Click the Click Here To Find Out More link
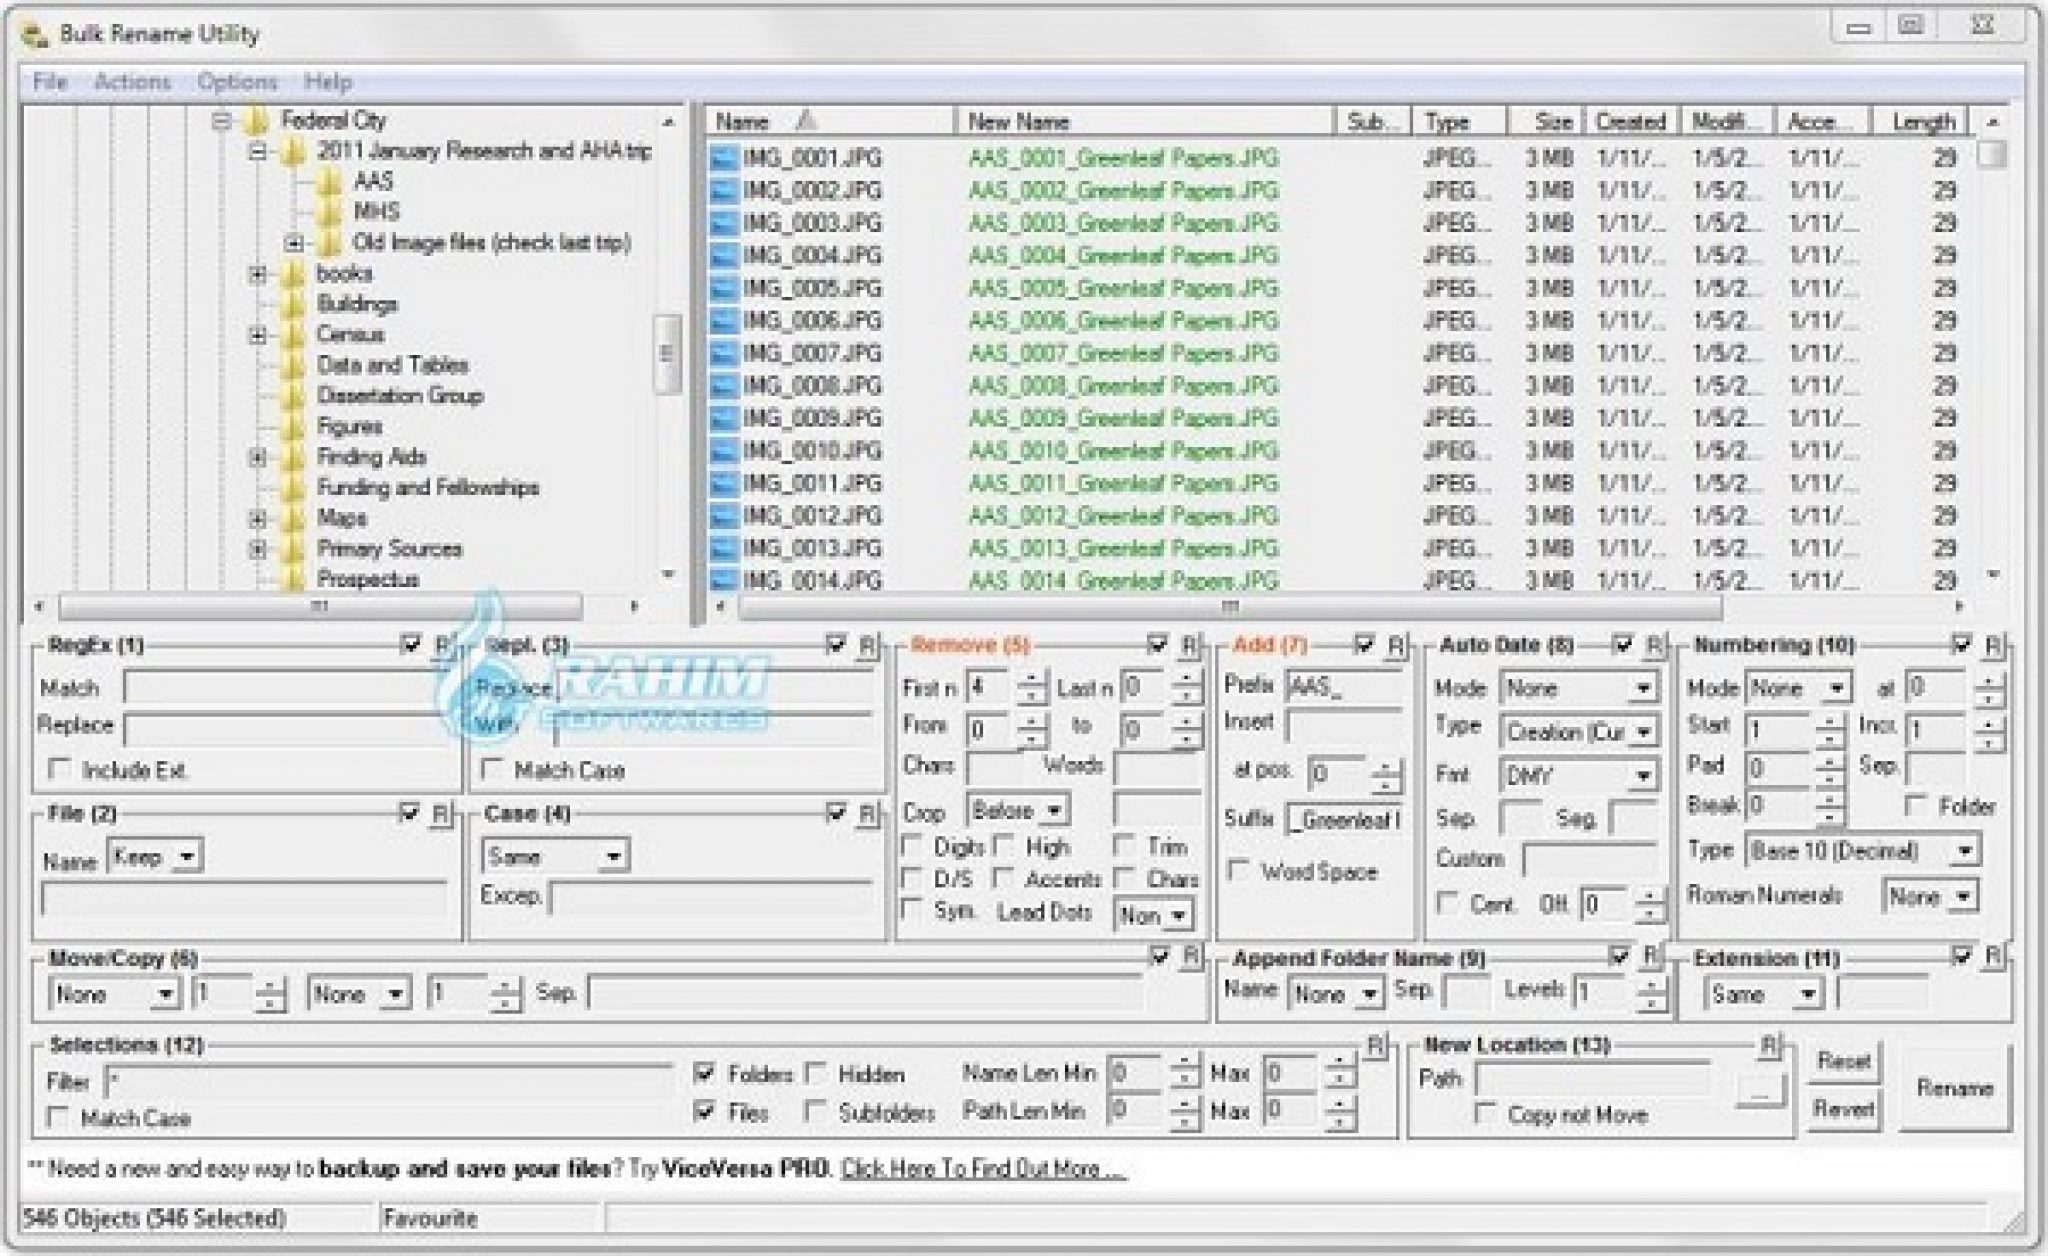The height and width of the screenshot is (1256, 2048). 983,1169
